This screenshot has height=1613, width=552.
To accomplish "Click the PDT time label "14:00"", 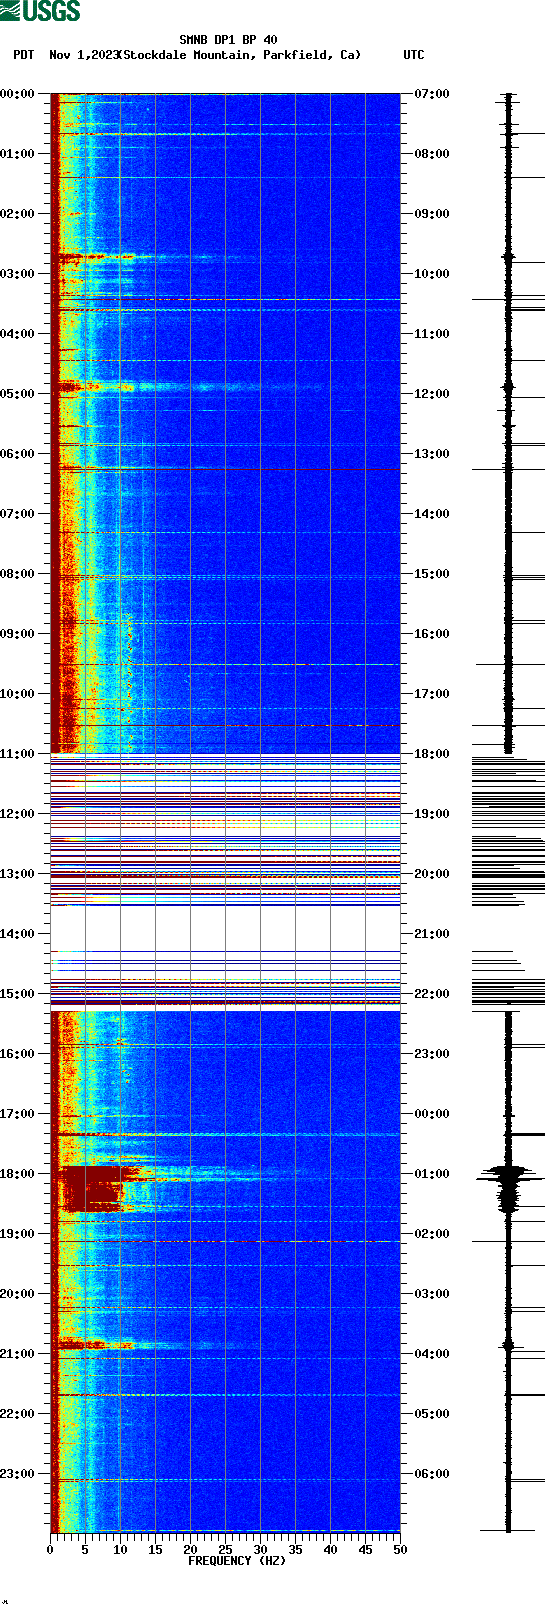I will 17,934.
